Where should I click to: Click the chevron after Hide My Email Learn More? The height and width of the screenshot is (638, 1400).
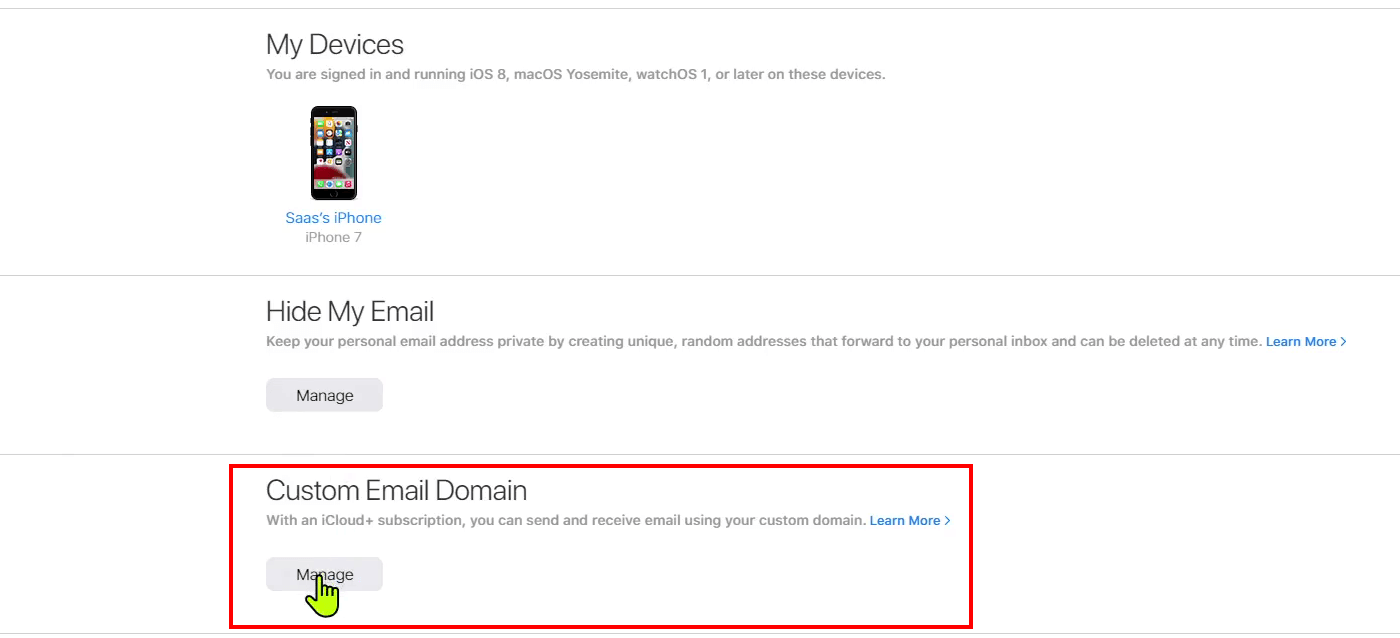1344,341
